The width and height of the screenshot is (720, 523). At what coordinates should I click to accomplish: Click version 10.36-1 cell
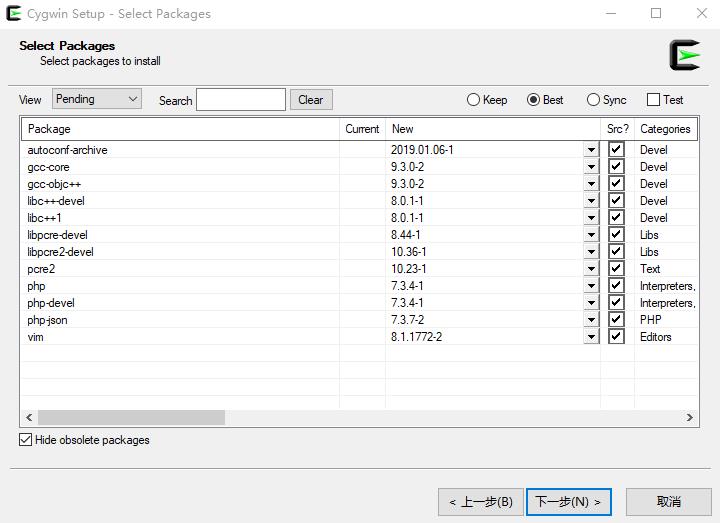point(409,252)
